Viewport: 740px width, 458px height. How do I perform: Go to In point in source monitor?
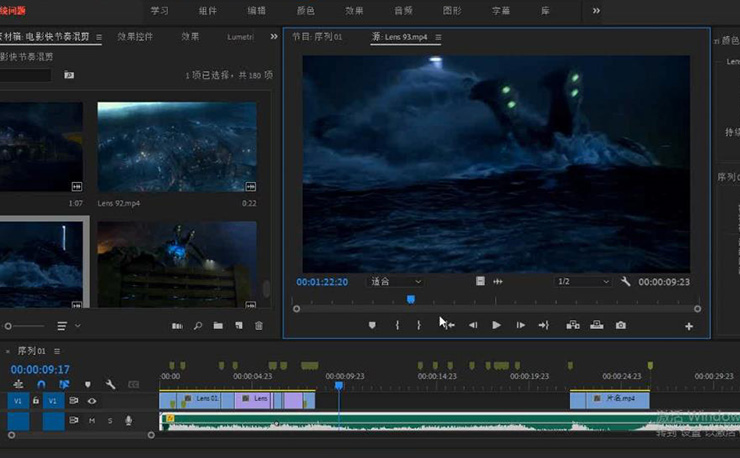coord(449,325)
